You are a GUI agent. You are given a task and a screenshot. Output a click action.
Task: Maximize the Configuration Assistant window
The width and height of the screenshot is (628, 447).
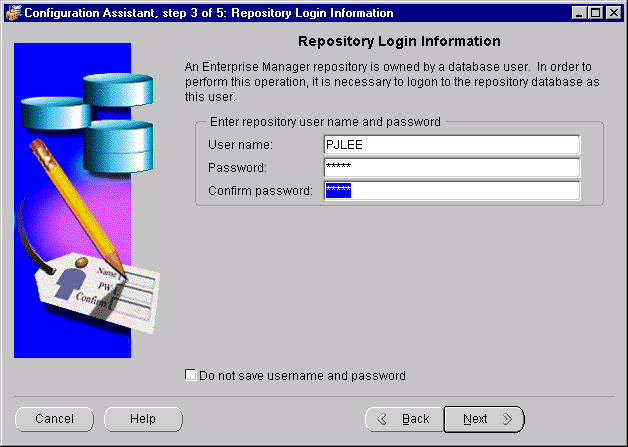(596, 13)
